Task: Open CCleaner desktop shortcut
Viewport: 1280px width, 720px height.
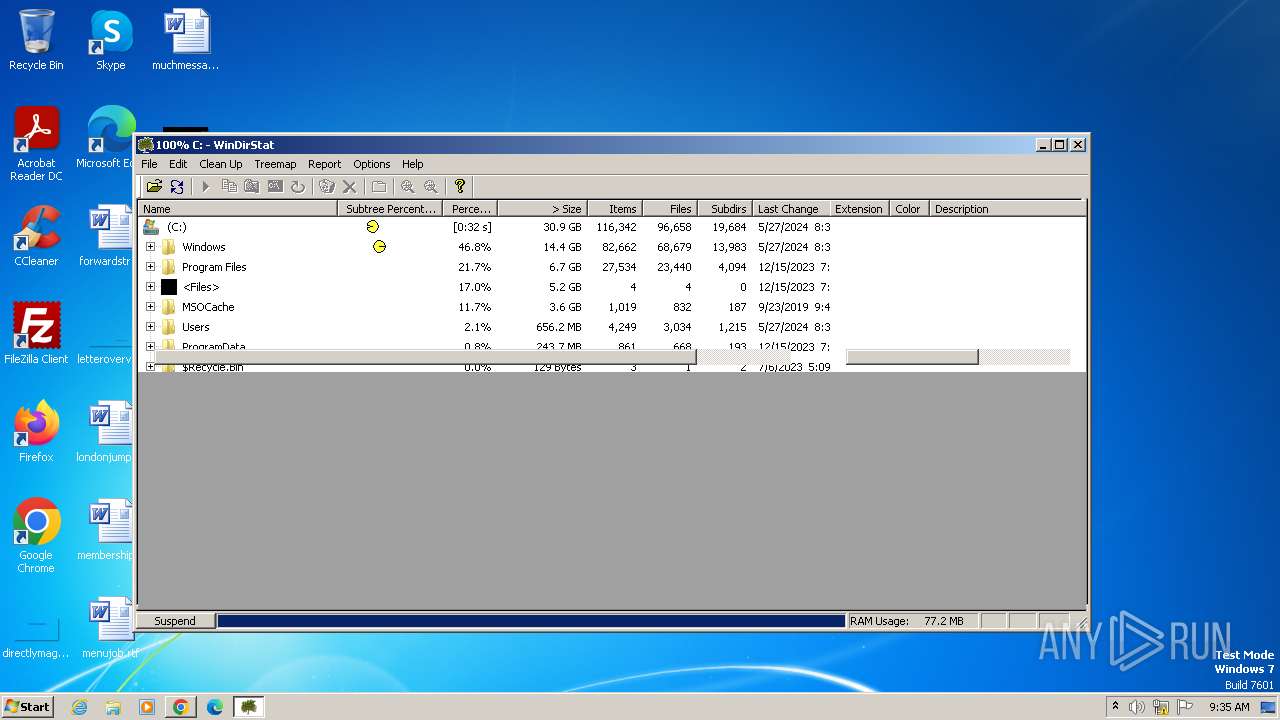Action: point(36,236)
